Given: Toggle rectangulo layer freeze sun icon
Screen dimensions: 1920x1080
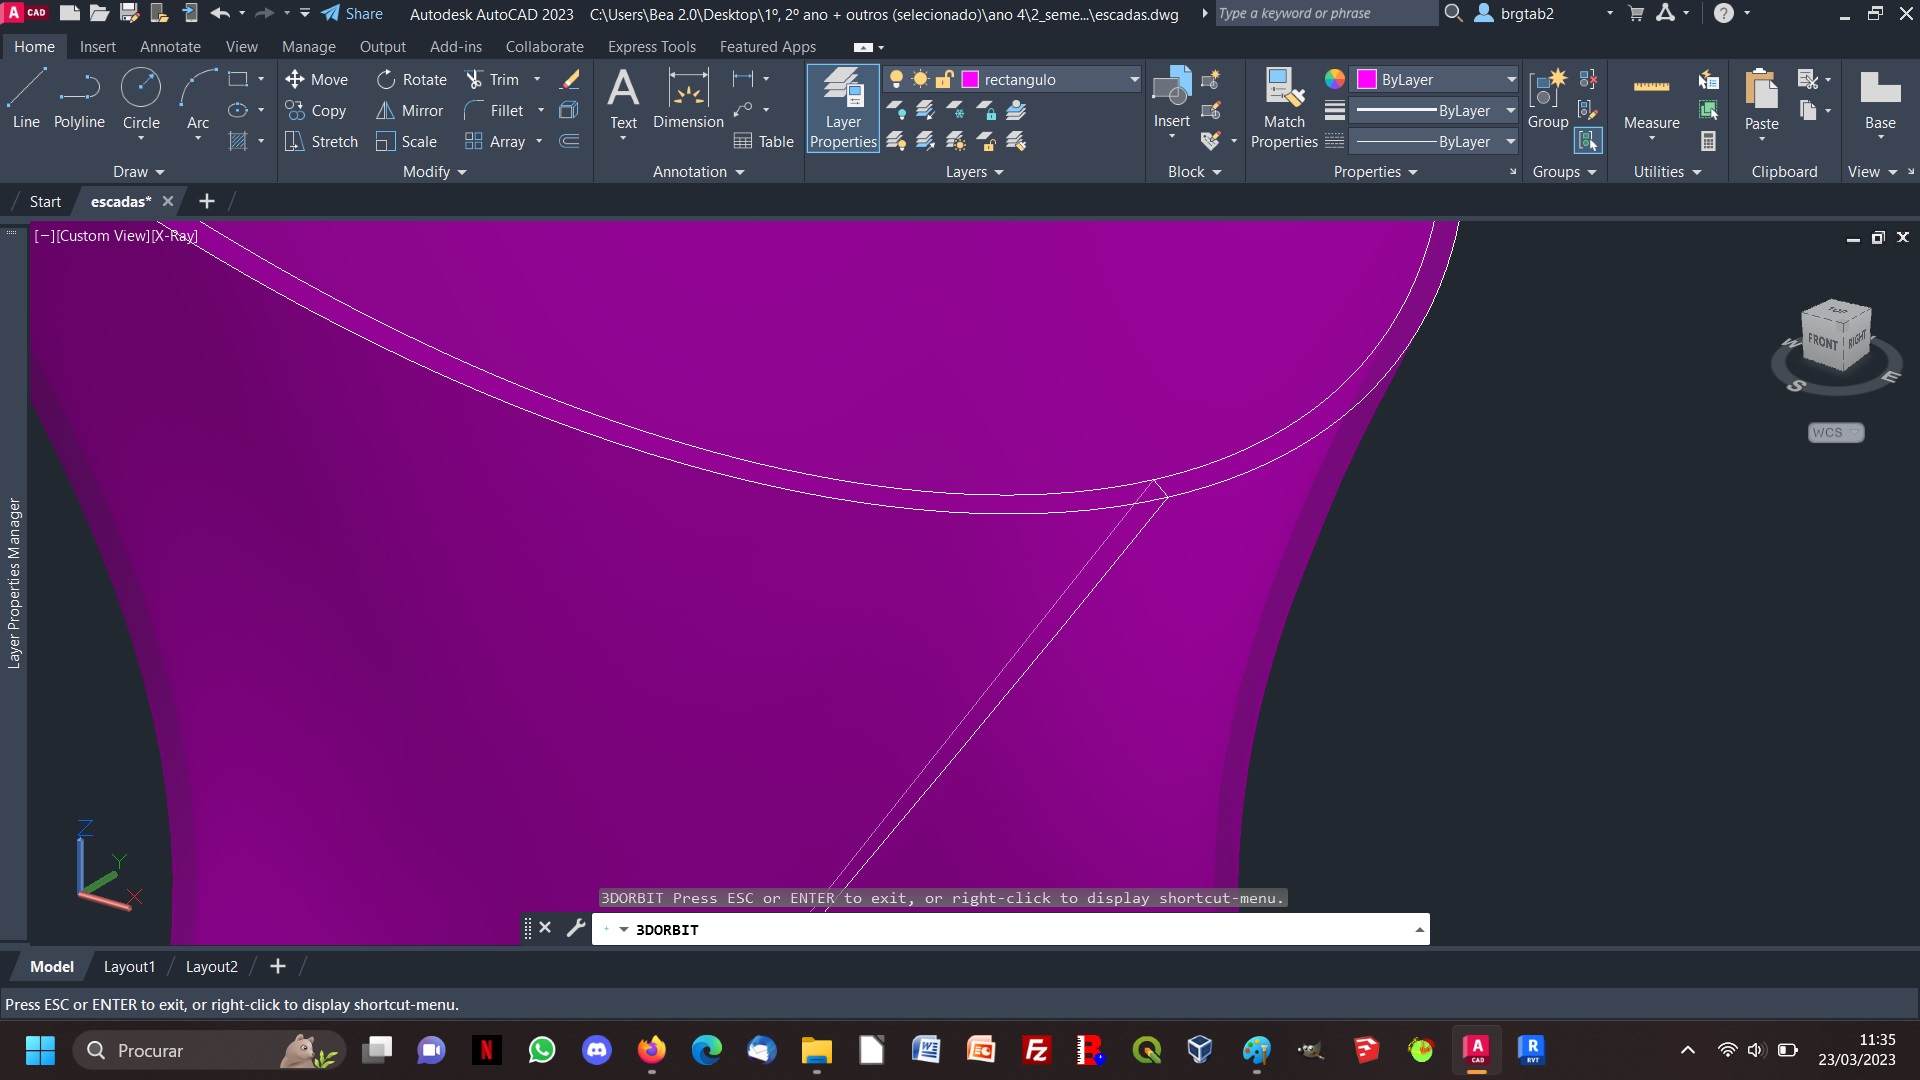Looking at the screenshot, I should (920, 79).
